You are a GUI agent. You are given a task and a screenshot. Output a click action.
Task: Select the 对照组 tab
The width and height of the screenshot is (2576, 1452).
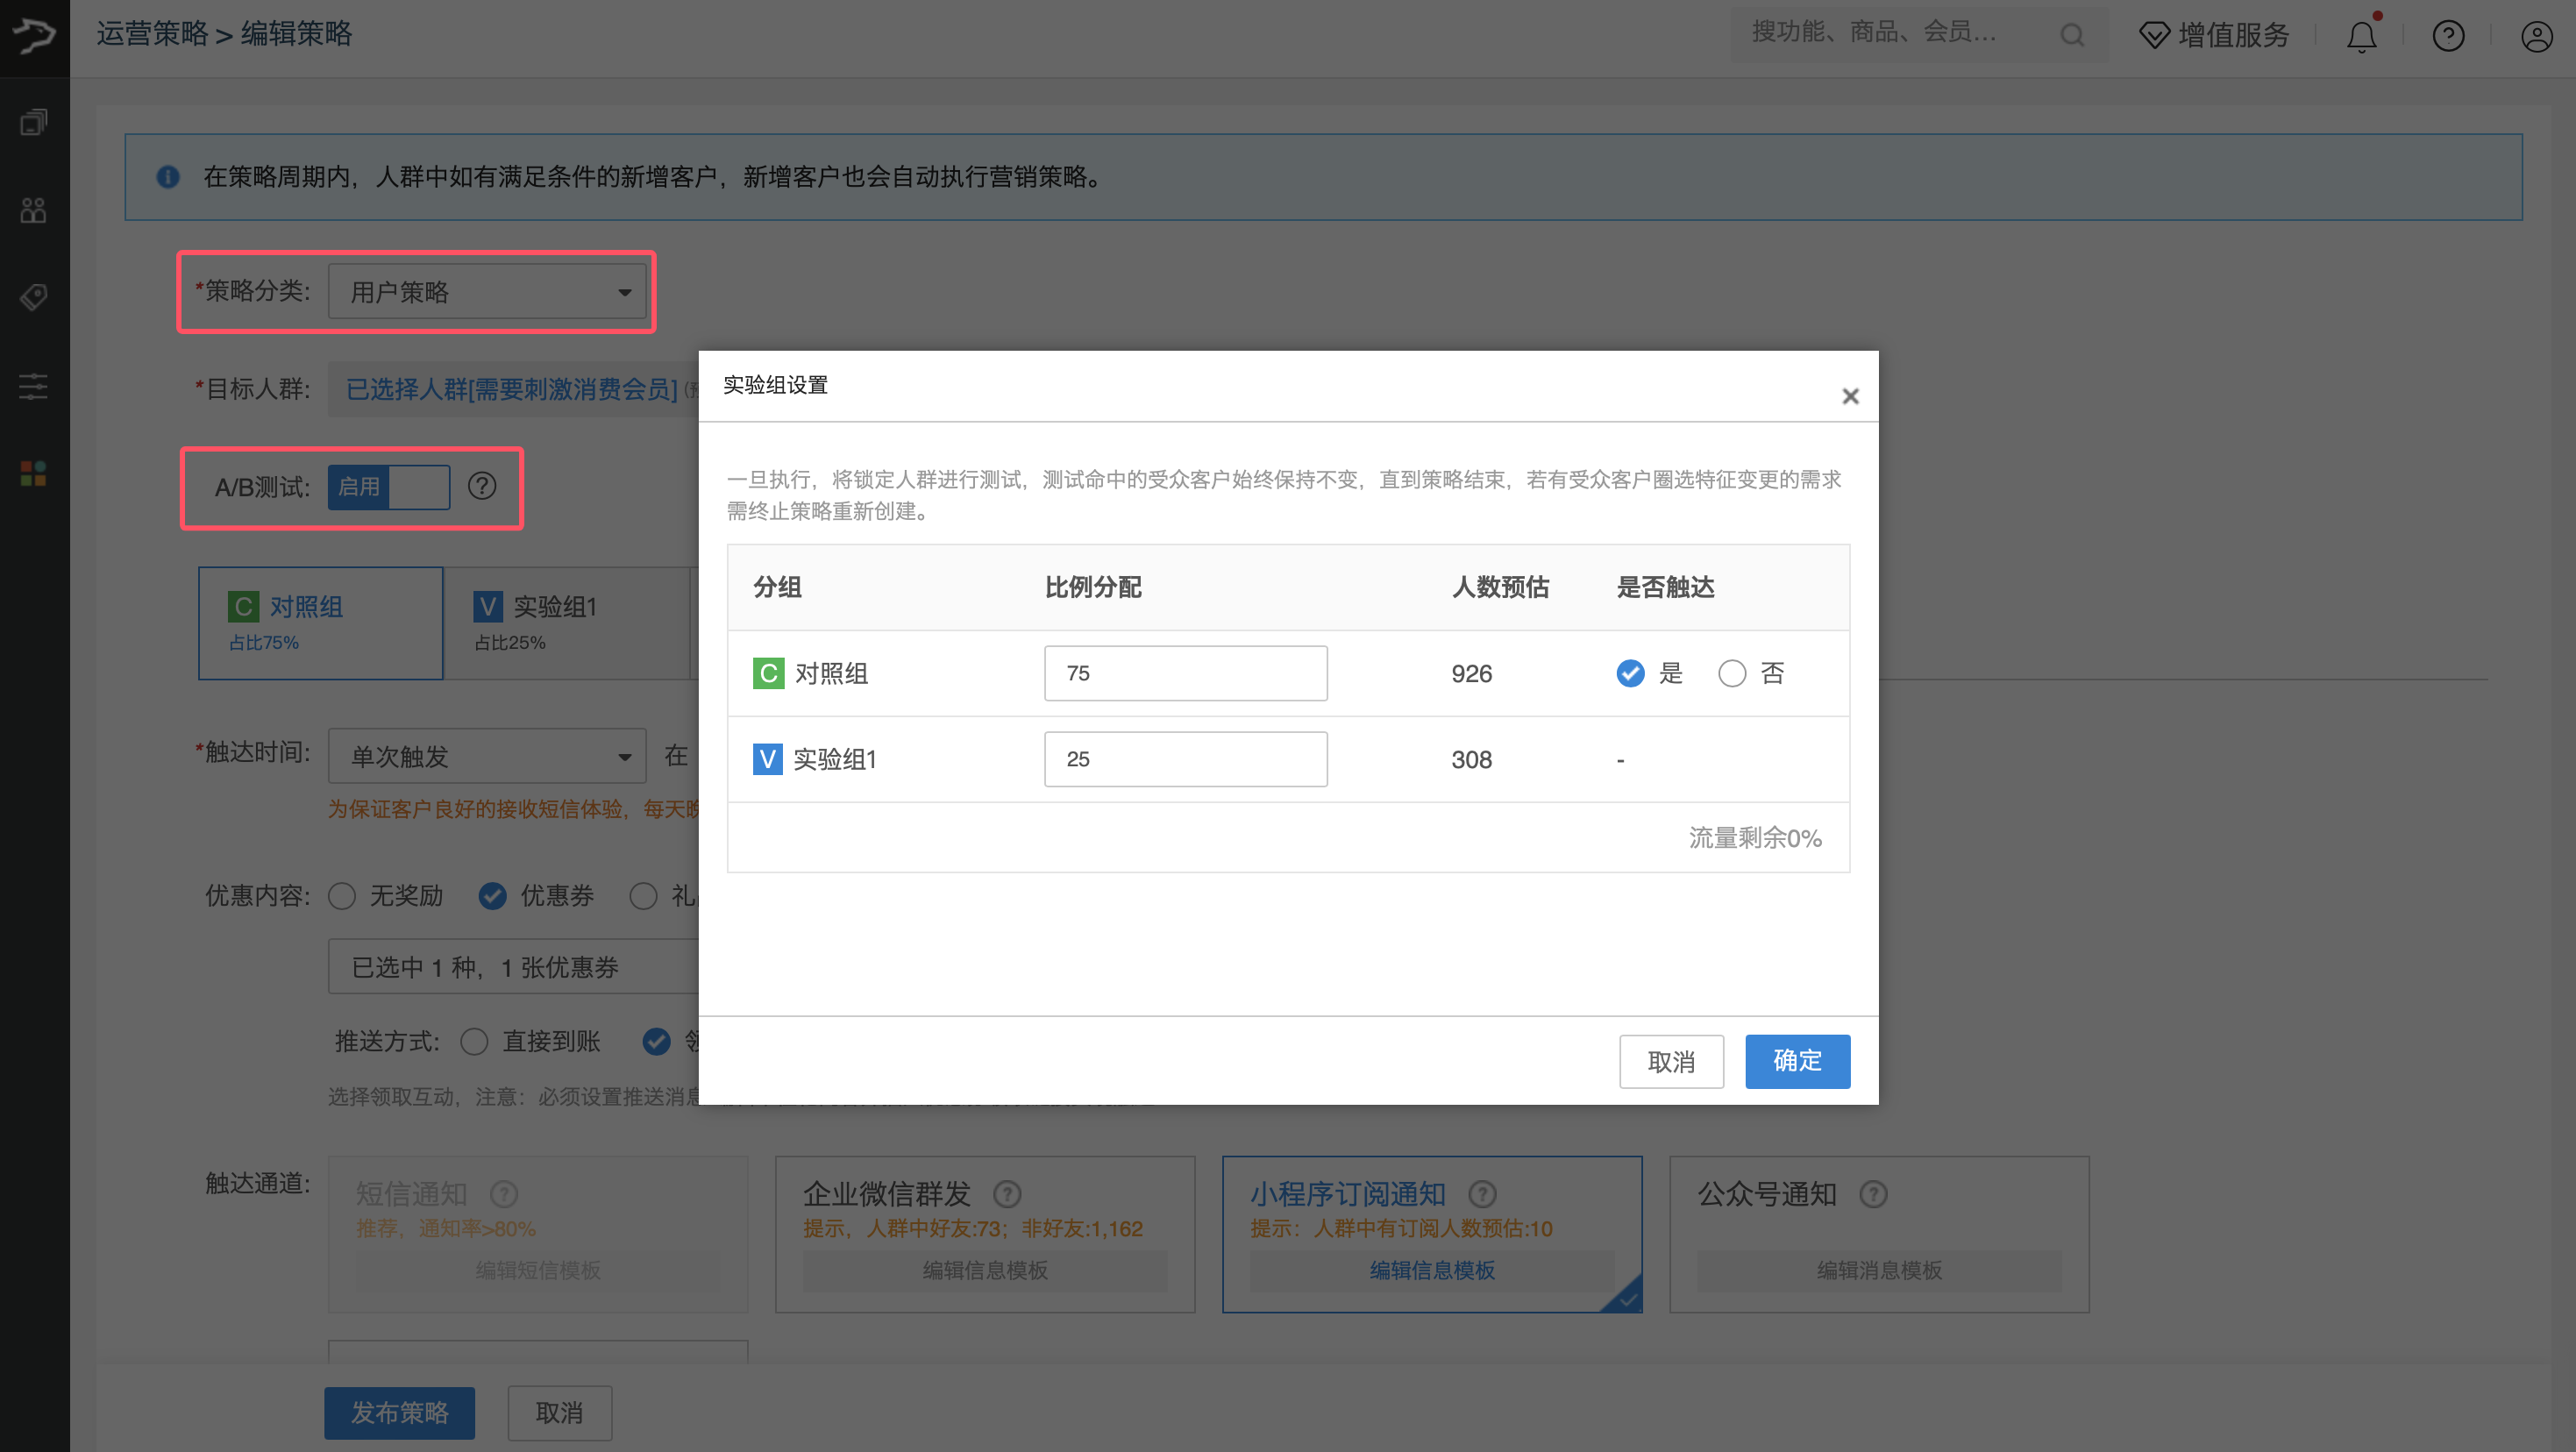click(x=321, y=623)
